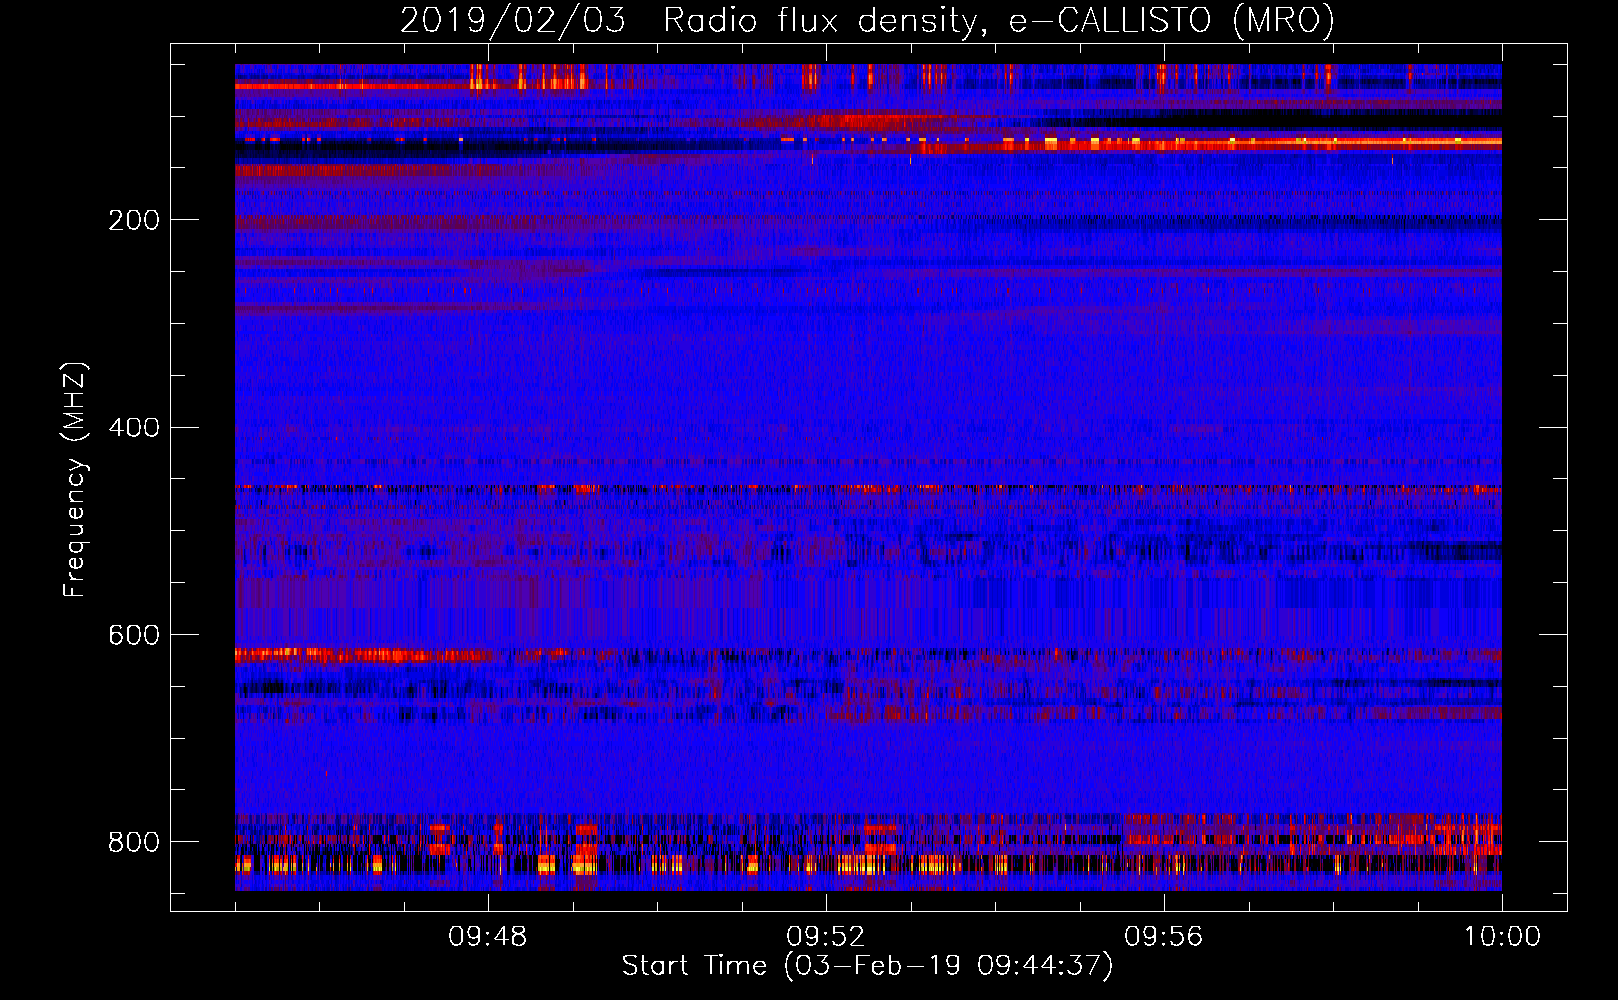
Task: Click the 'Start Time (03-Feb-19 09:44:37)' label
Action: 867,966
